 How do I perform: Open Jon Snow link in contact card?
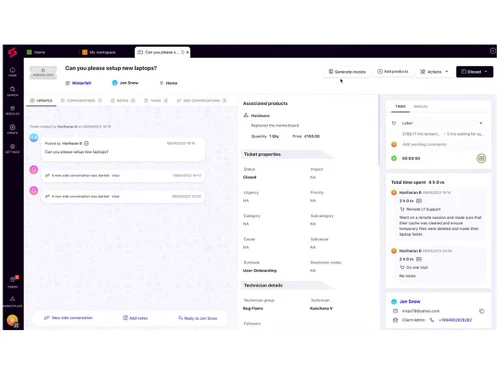[x=410, y=301]
